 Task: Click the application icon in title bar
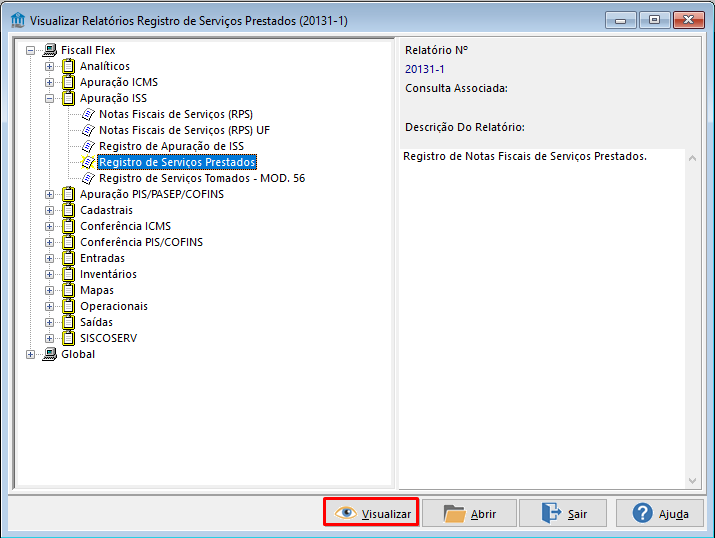(18, 21)
